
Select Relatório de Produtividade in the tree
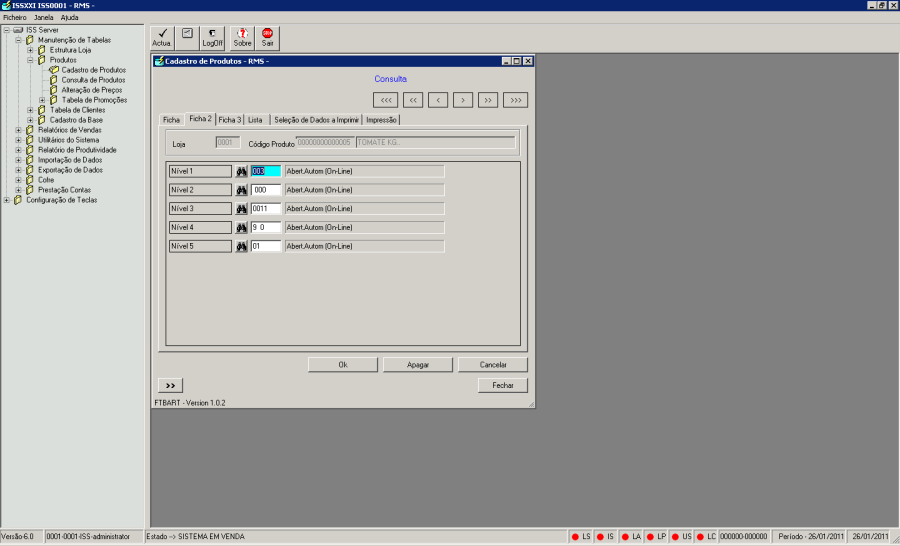(x=77, y=150)
